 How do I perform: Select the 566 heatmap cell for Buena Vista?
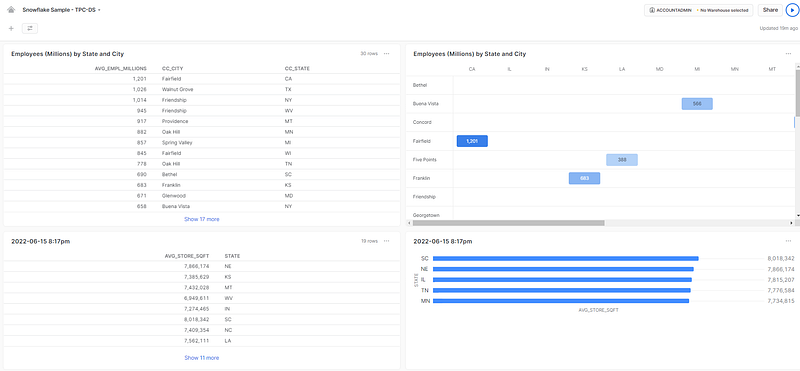pyautogui.click(x=697, y=104)
